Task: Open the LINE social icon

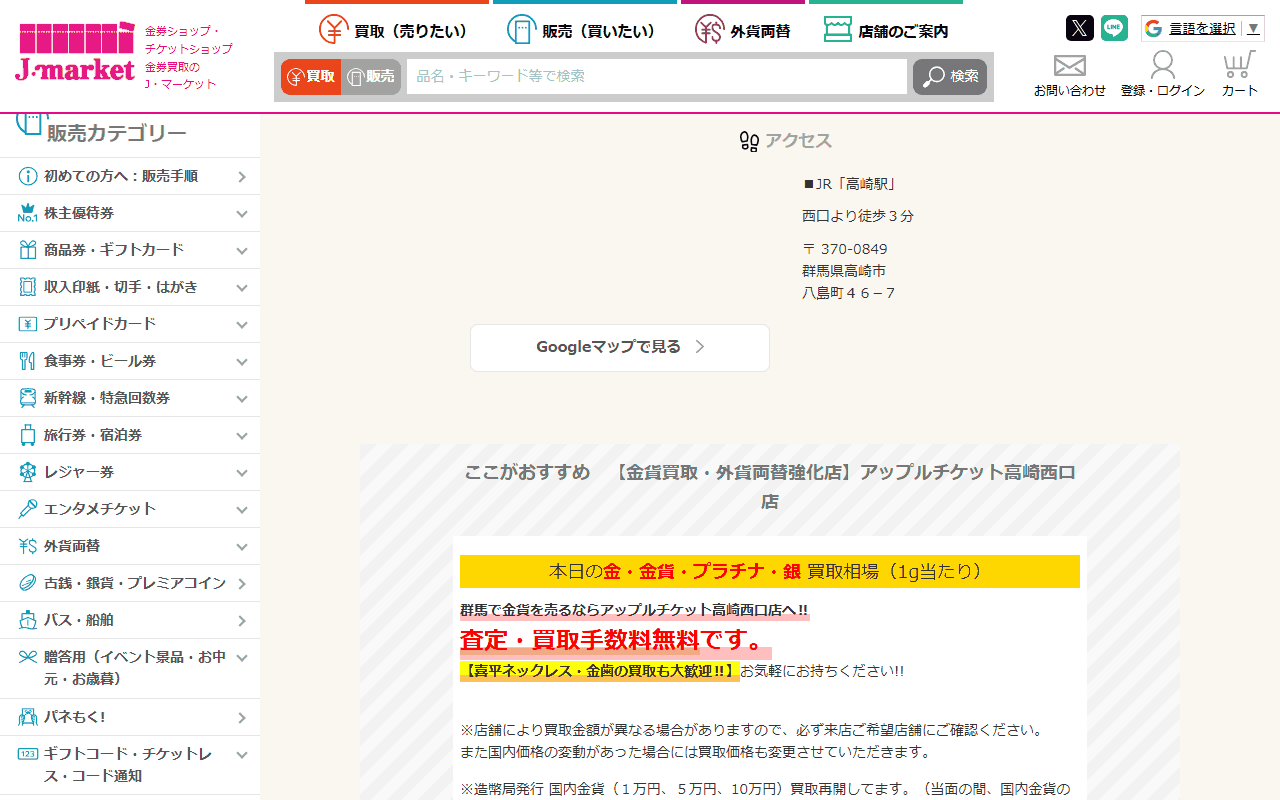Action: click(1114, 28)
